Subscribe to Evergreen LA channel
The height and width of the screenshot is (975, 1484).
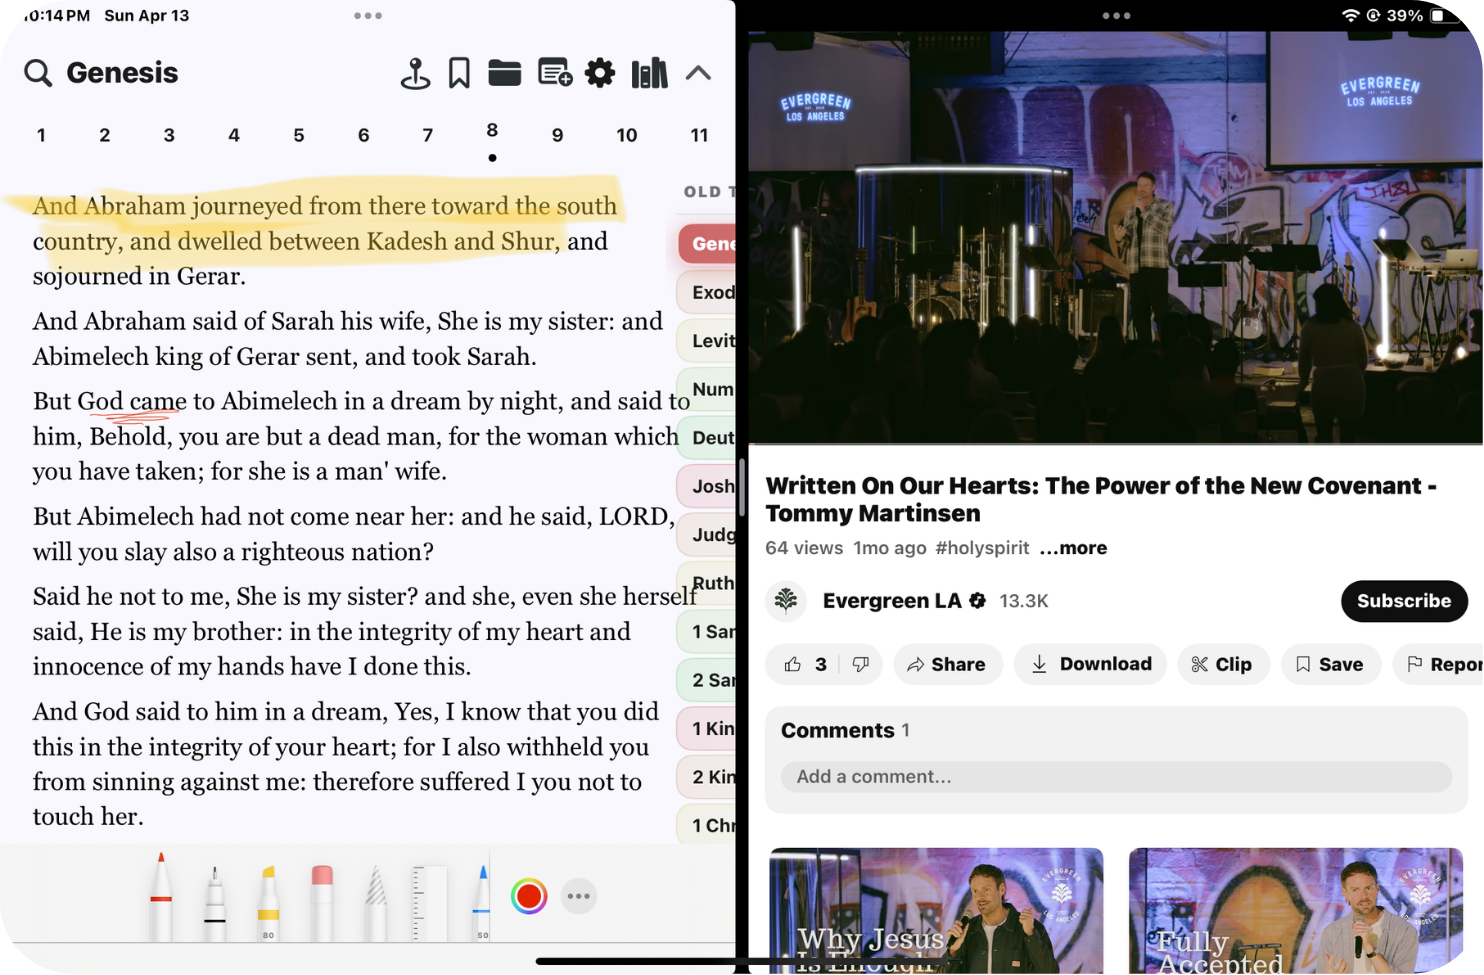pyautogui.click(x=1403, y=601)
